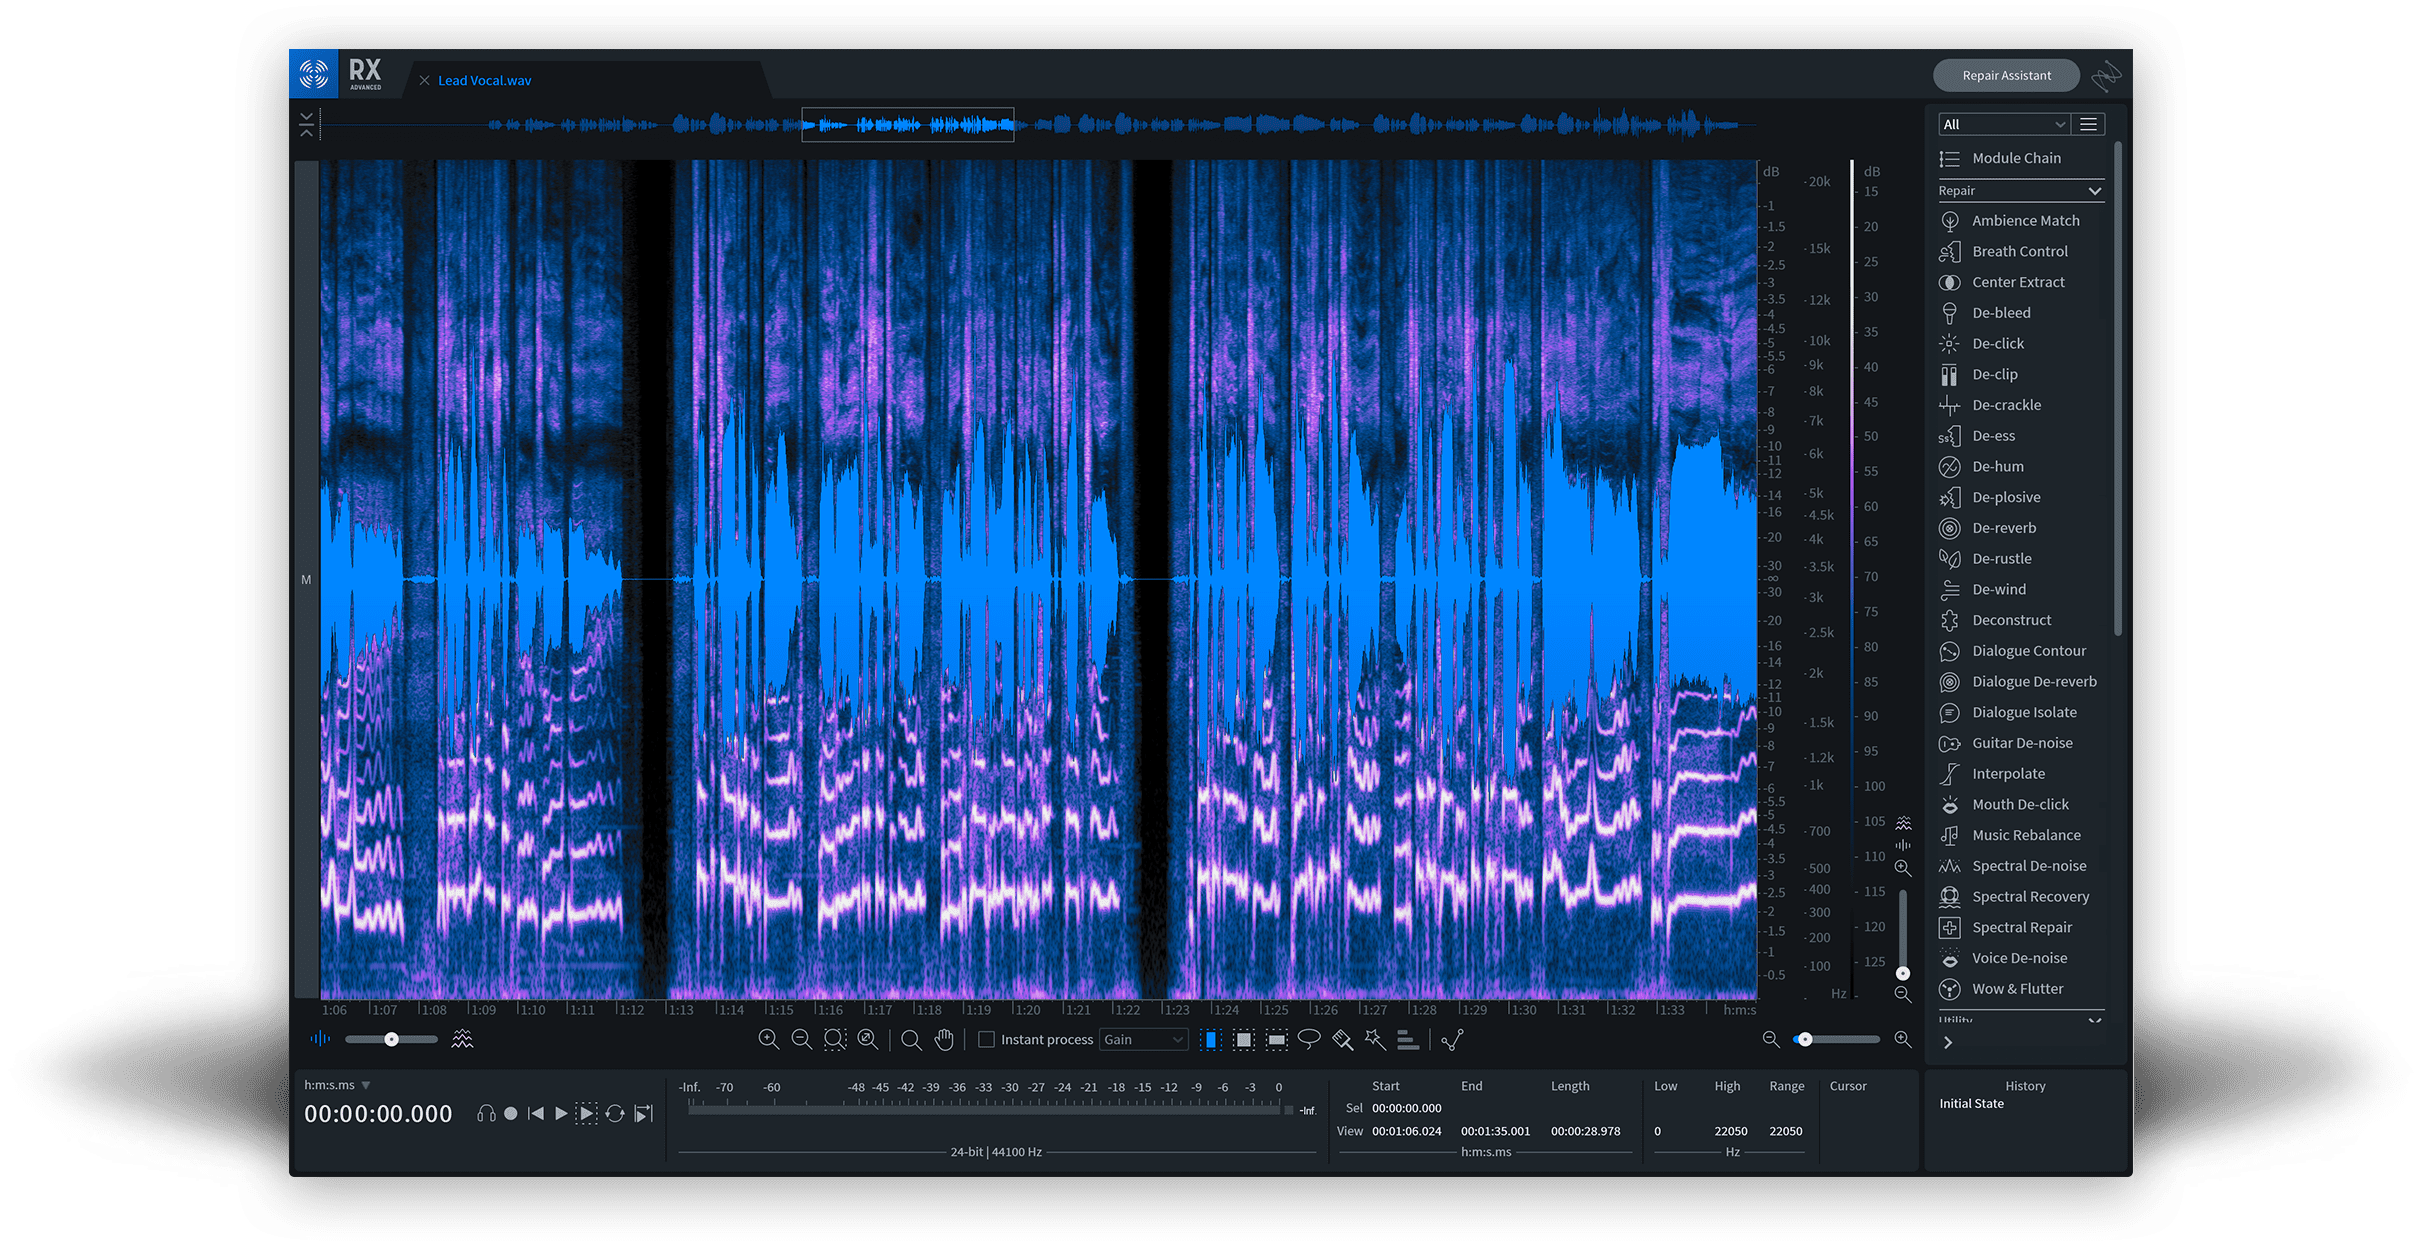Image resolution: width=2420 pixels, height=1246 pixels.
Task: Open the De-reverb module
Action: [2020, 528]
